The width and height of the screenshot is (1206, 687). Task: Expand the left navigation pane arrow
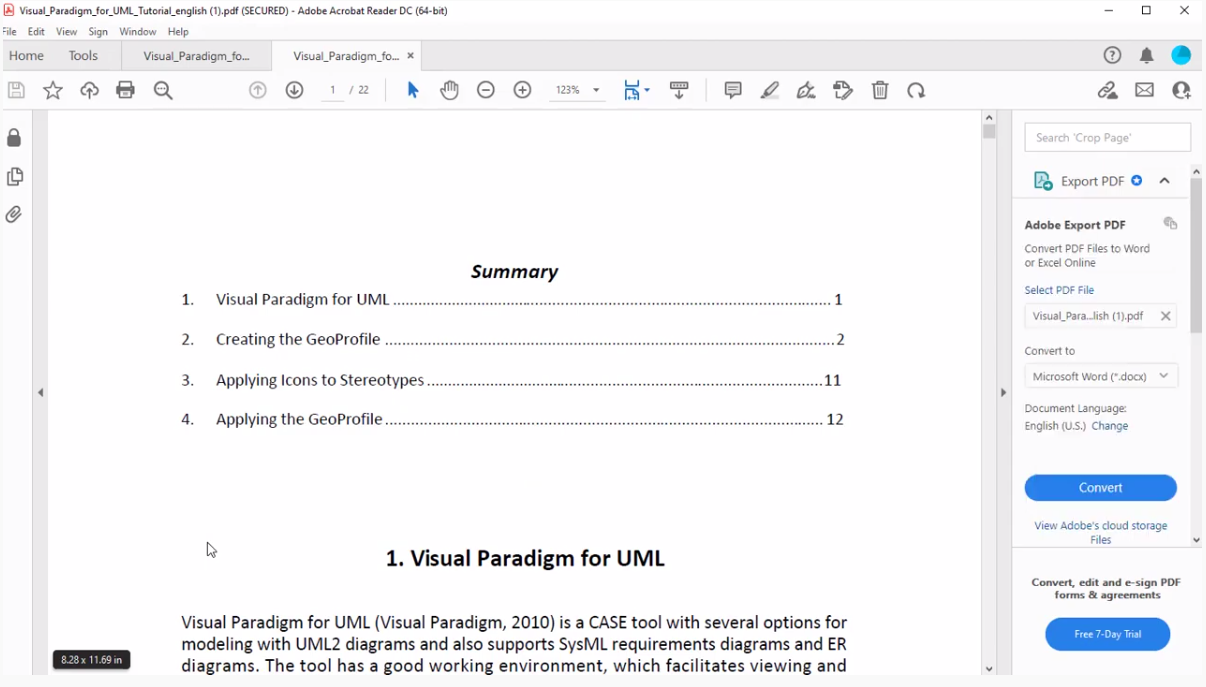pyautogui.click(x=41, y=393)
